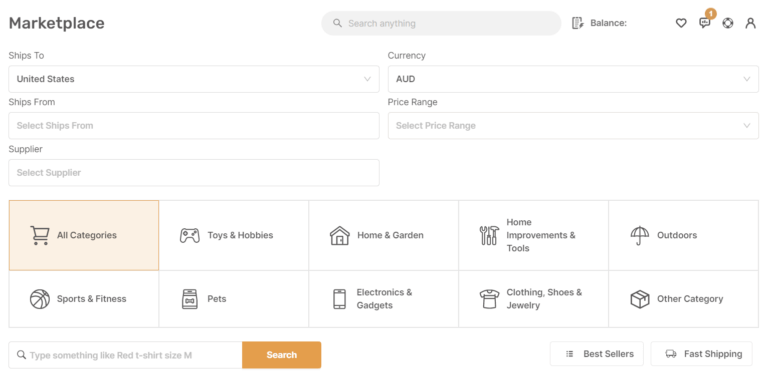Click the pet food bag Pets icon
Viewport: 768px width, 377px height.
190,299
